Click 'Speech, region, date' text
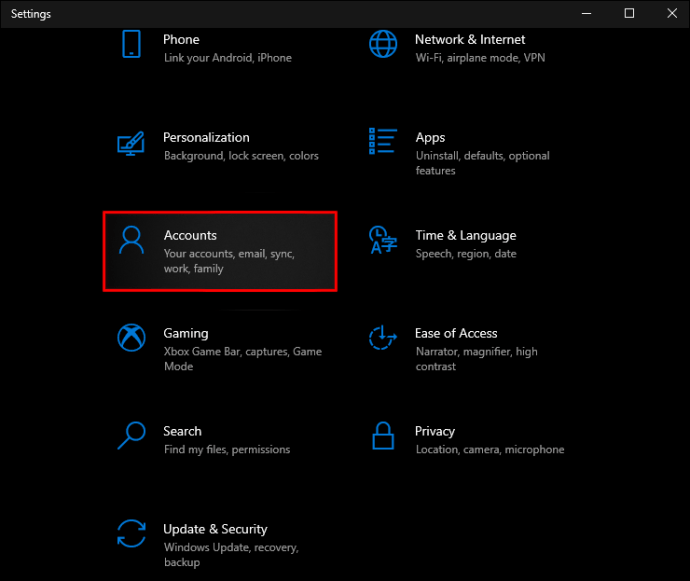The image size is (690, 581). 466,254
